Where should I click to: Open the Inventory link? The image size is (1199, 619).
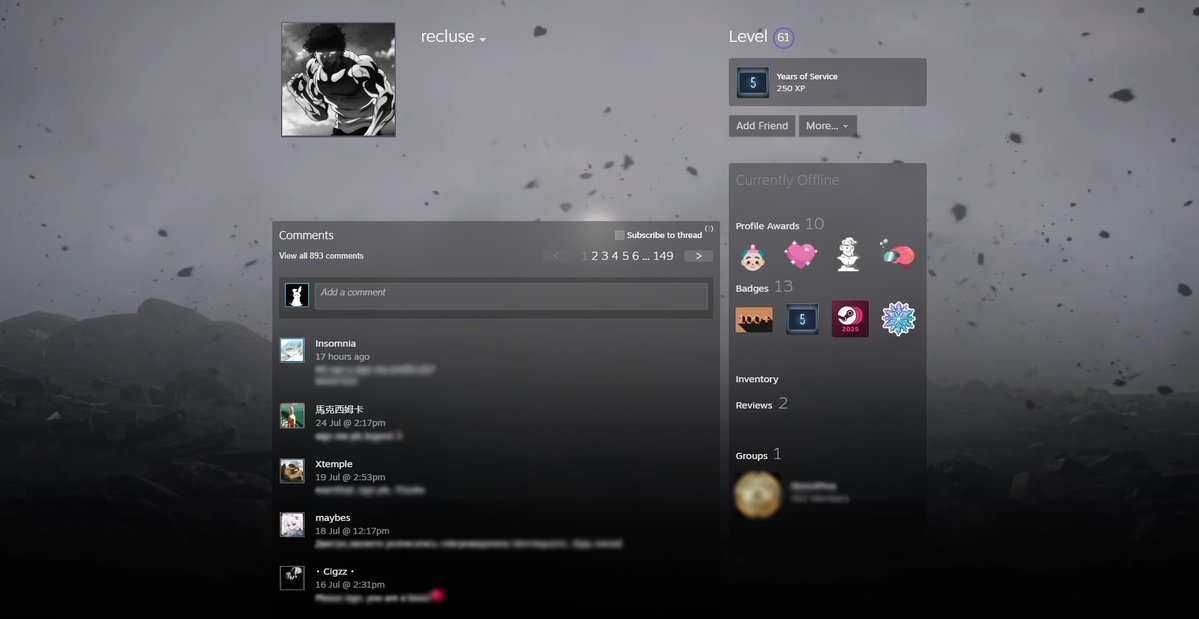pos(757,379)
